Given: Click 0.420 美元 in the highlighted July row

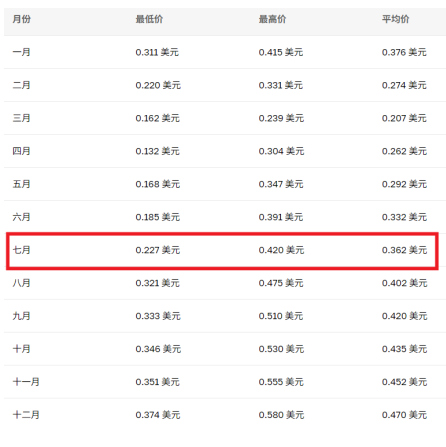Looking at the screenshot, I should [x=281, y=250].
